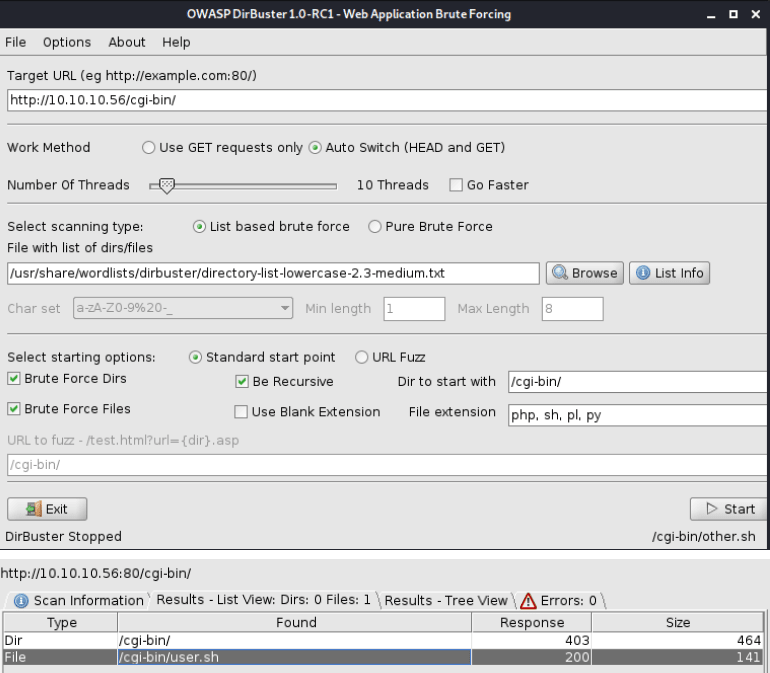Close the DirBuster window
Screen dimensions: 770x673
click(756, 14)
